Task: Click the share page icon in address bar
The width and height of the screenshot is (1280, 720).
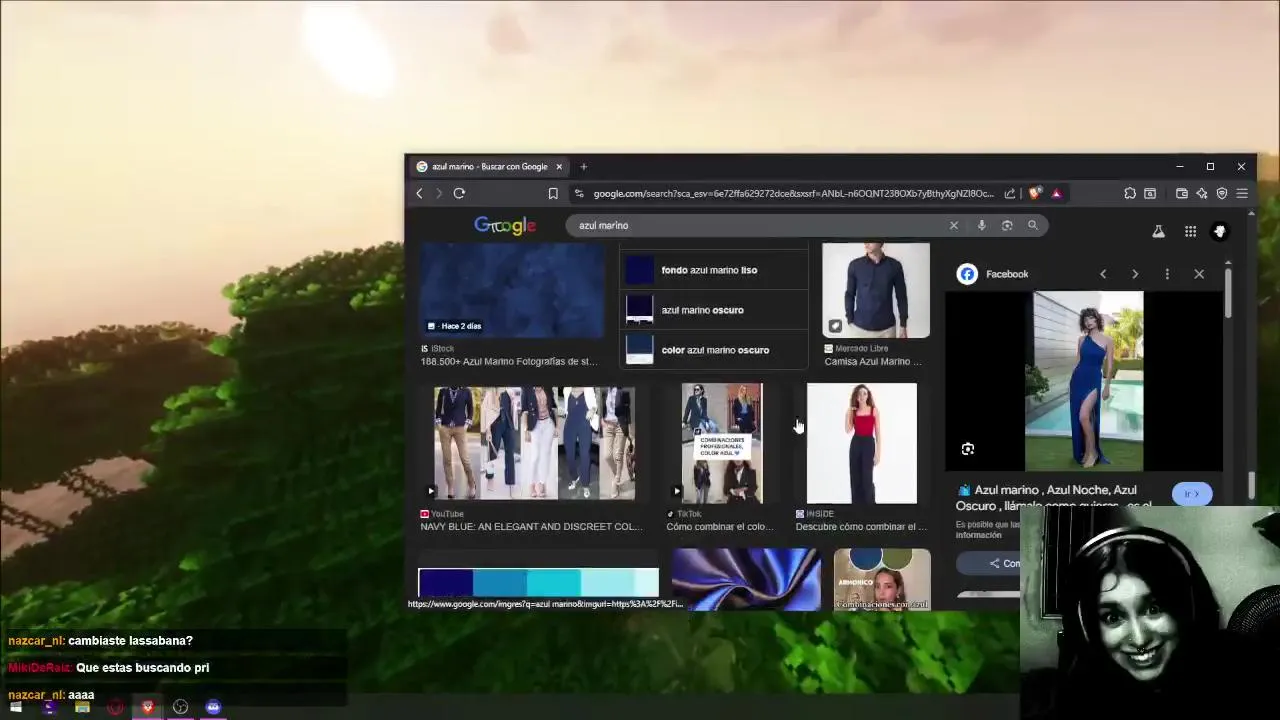Action: pos(1010,193)
